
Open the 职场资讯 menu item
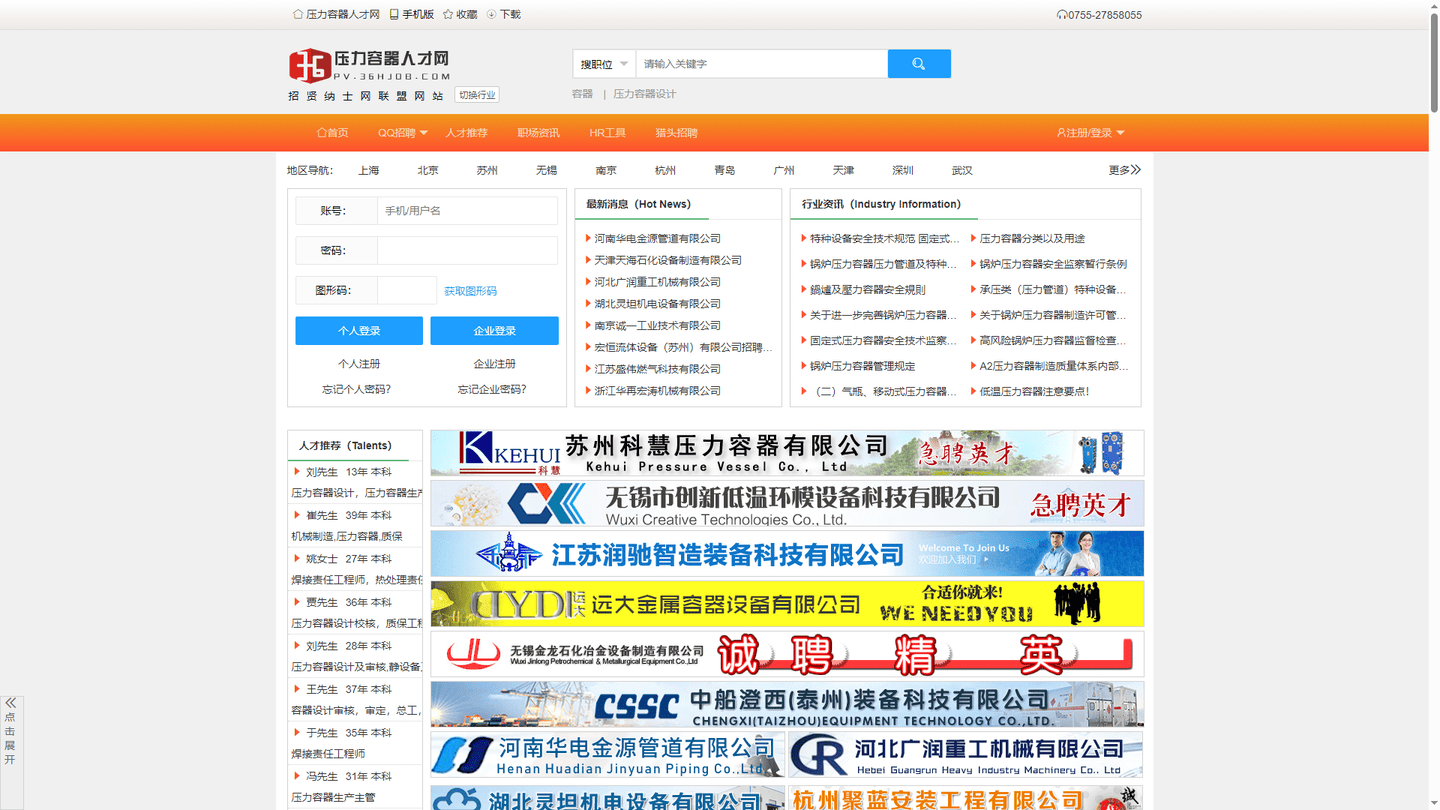pos(538,133)
